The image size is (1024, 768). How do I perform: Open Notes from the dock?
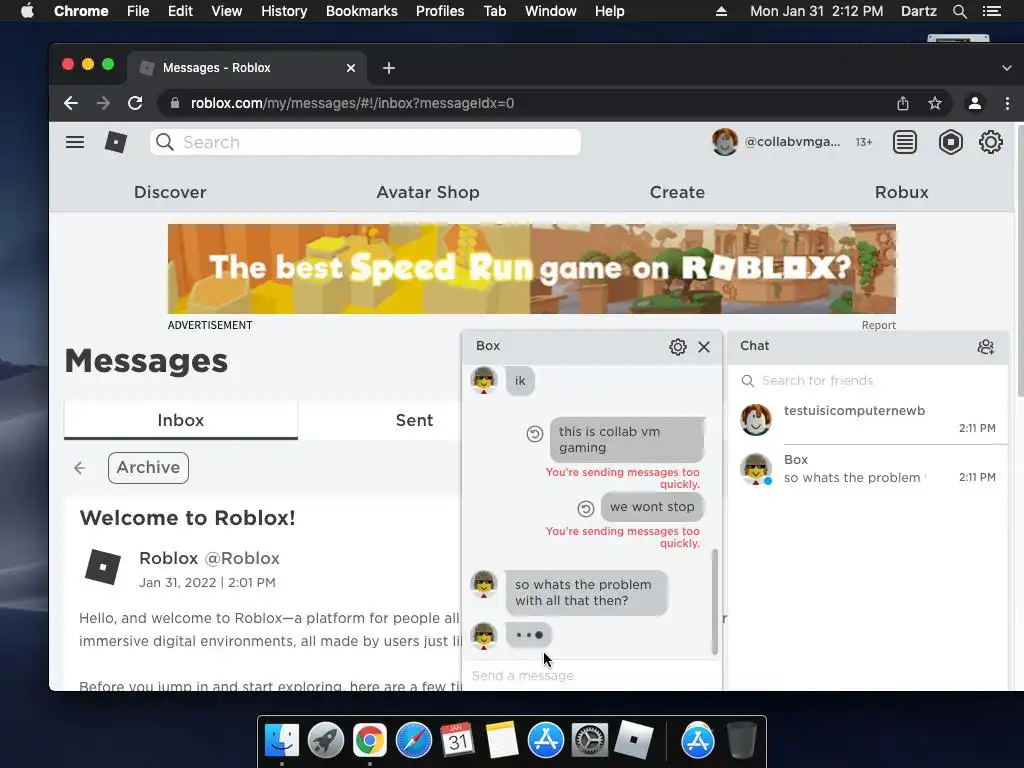pyautogui.click(x=502, y=740)
